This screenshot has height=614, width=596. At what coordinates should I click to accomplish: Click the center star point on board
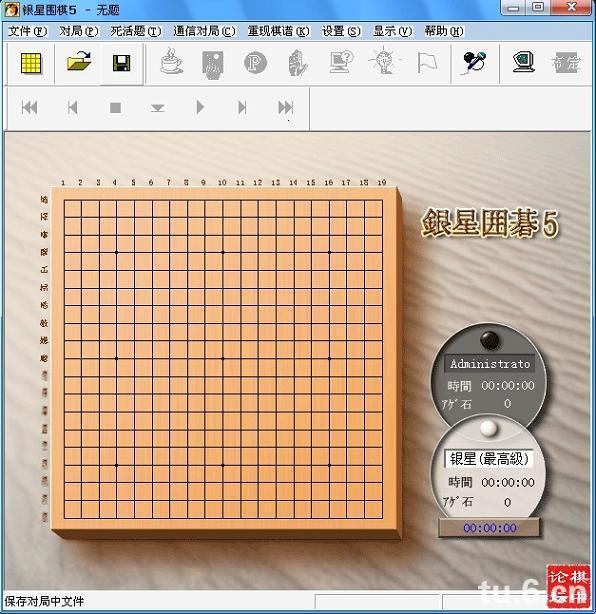(223, 358)
